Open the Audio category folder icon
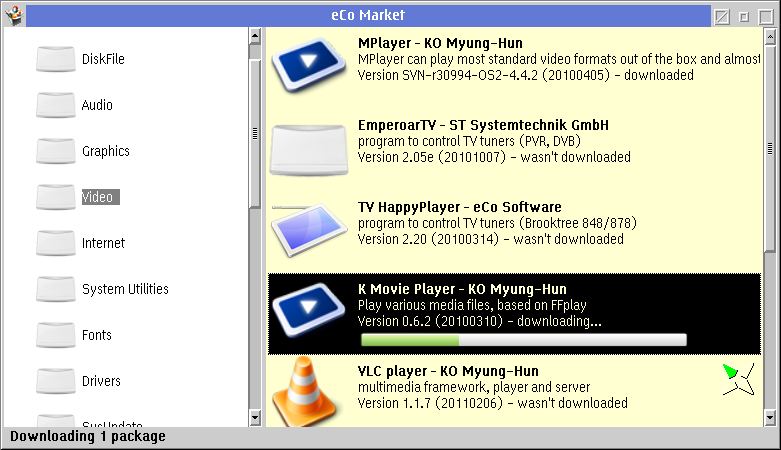Image resolution: width=781 pixels, height=450 pixels. point(55,105)
